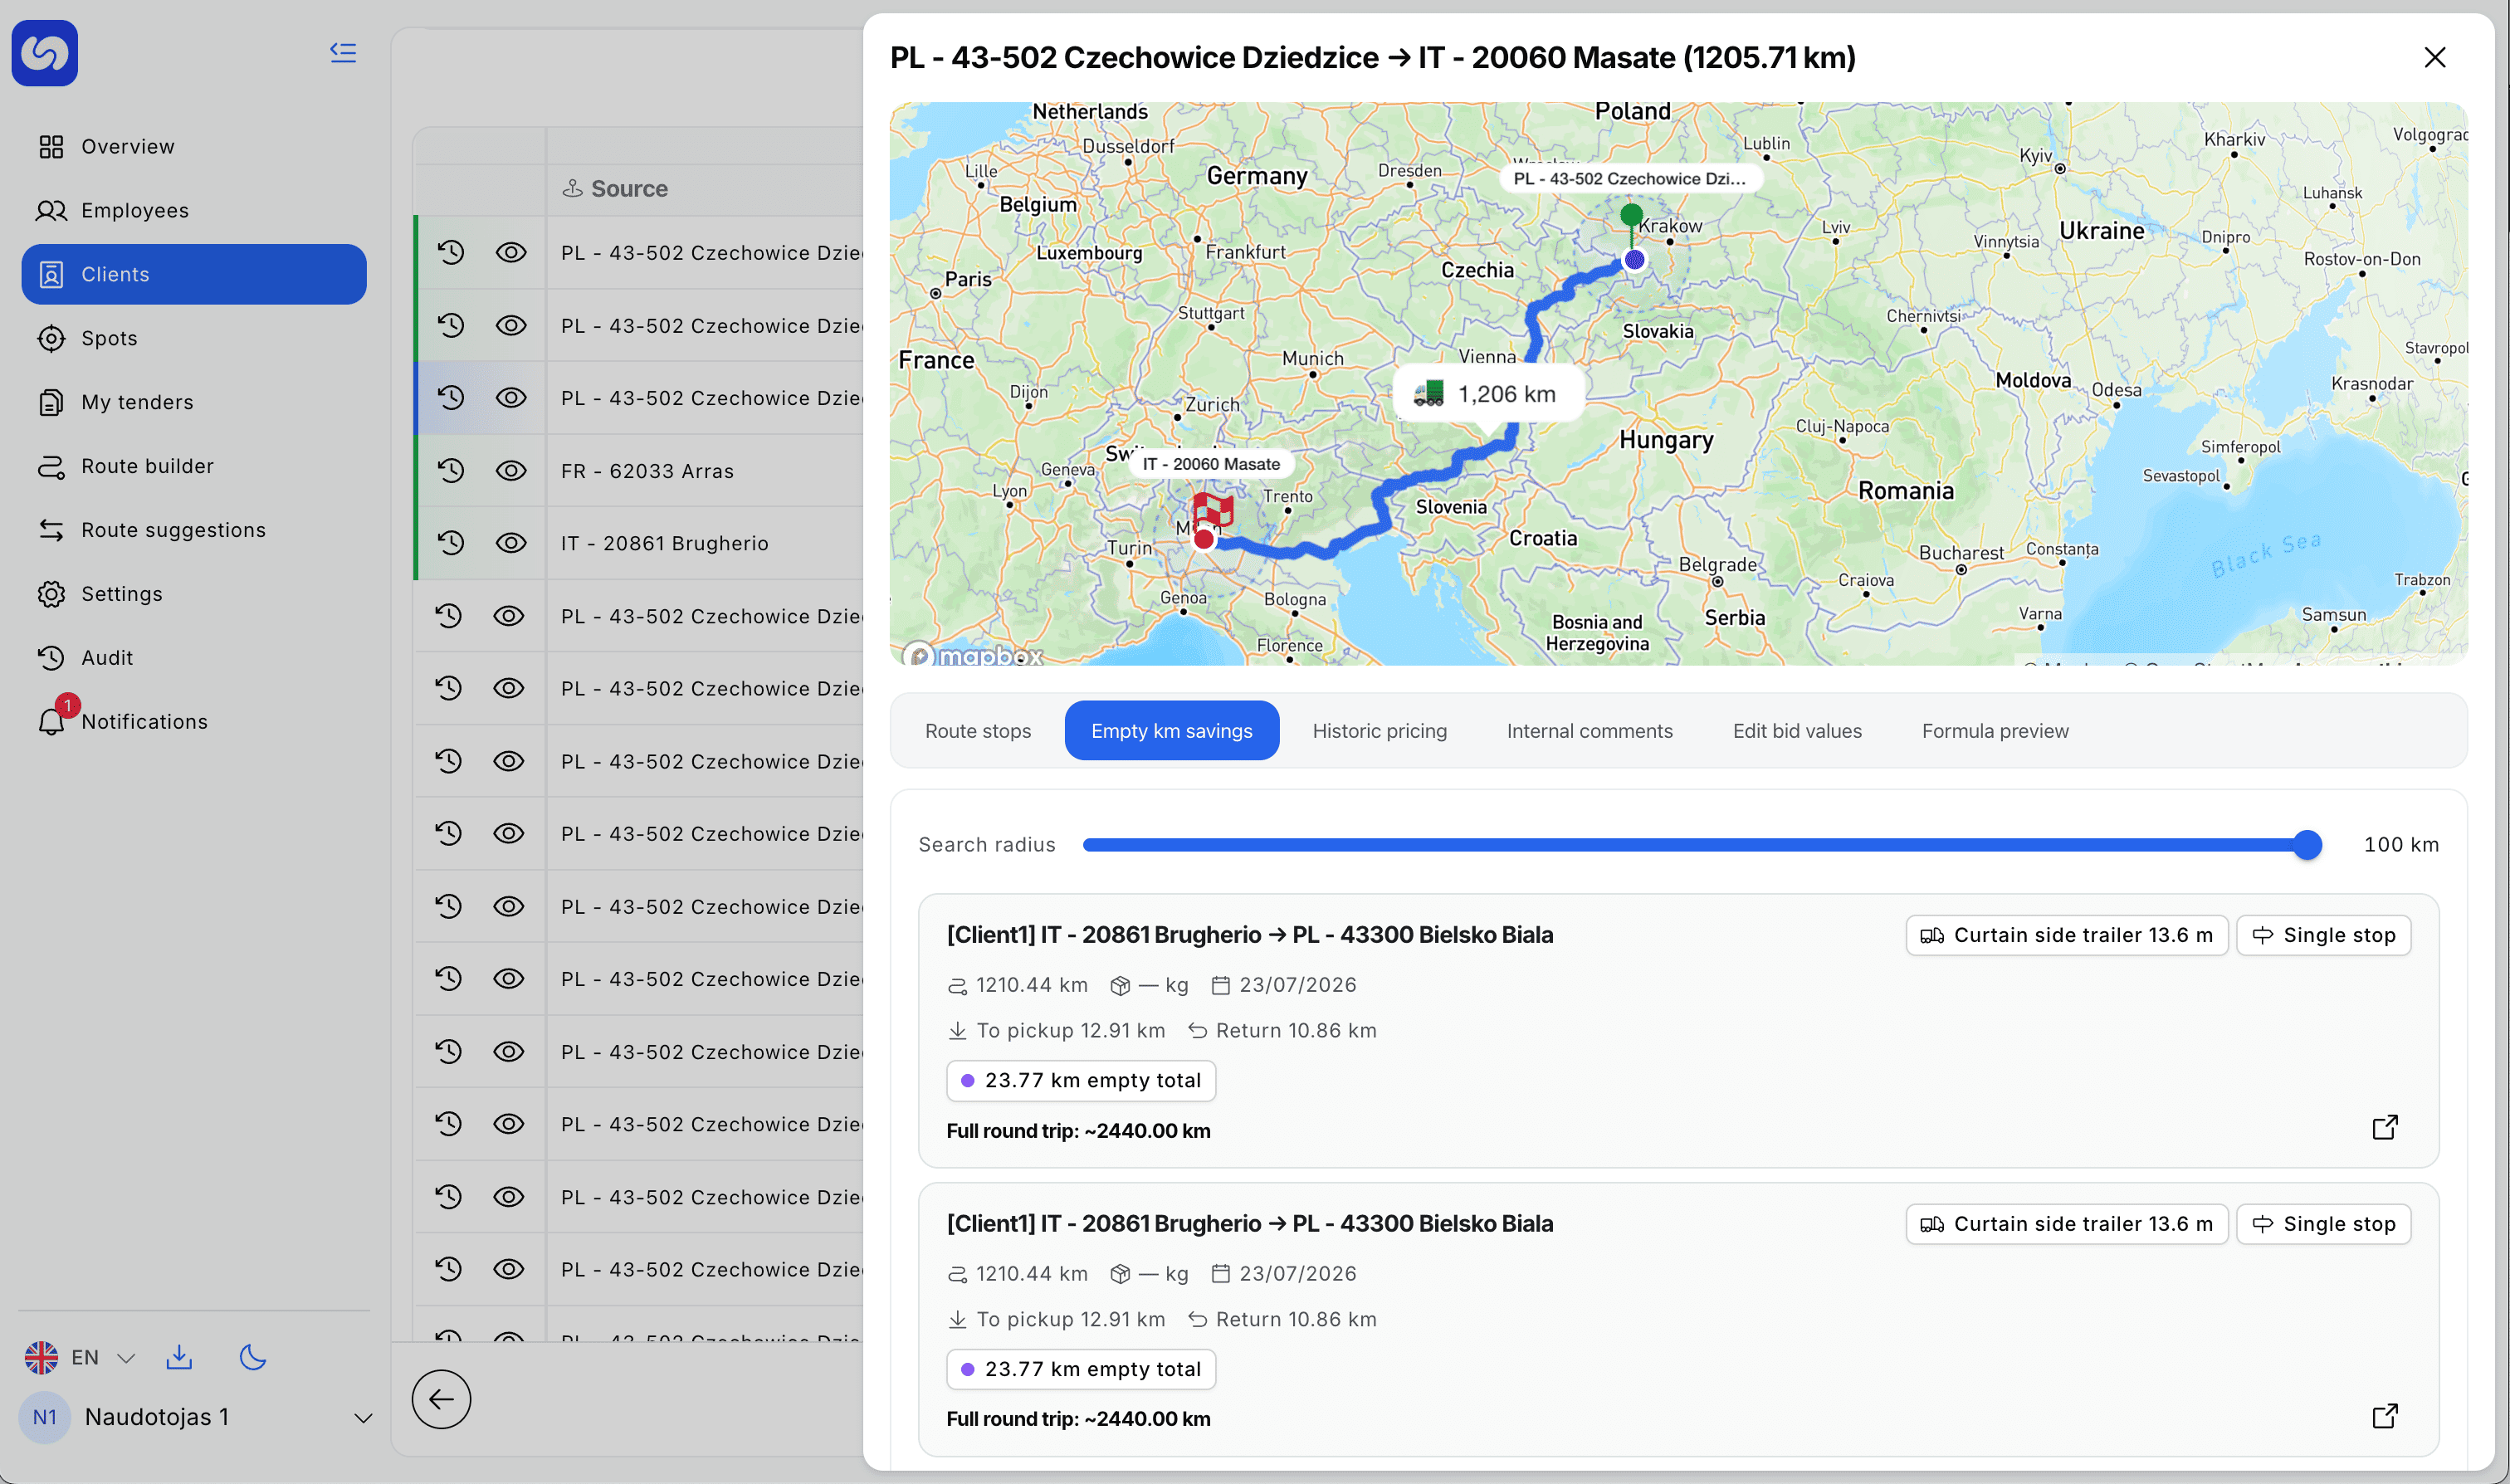This screenshot has height=1484, width=2510.
Task: Click the download icon in sidebar footer
Action: 179,1357
